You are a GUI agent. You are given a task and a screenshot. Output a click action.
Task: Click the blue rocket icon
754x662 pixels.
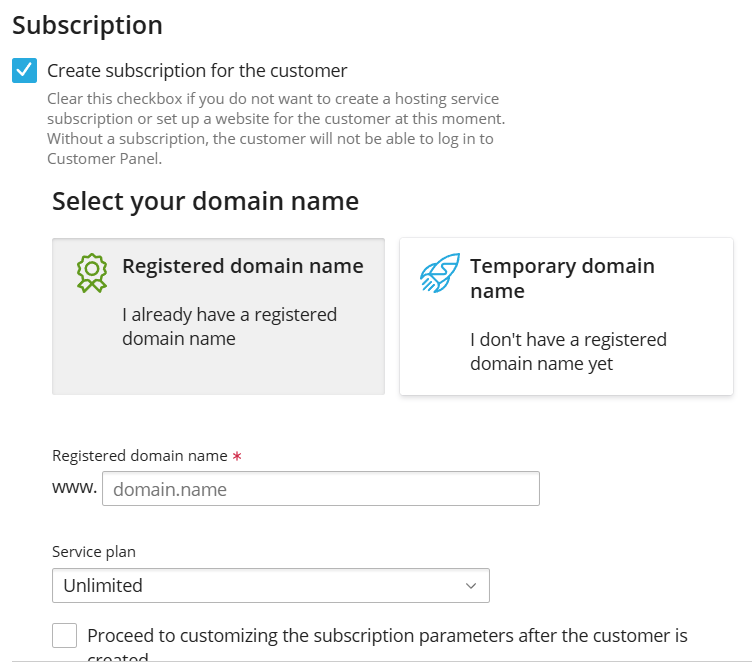440,273
